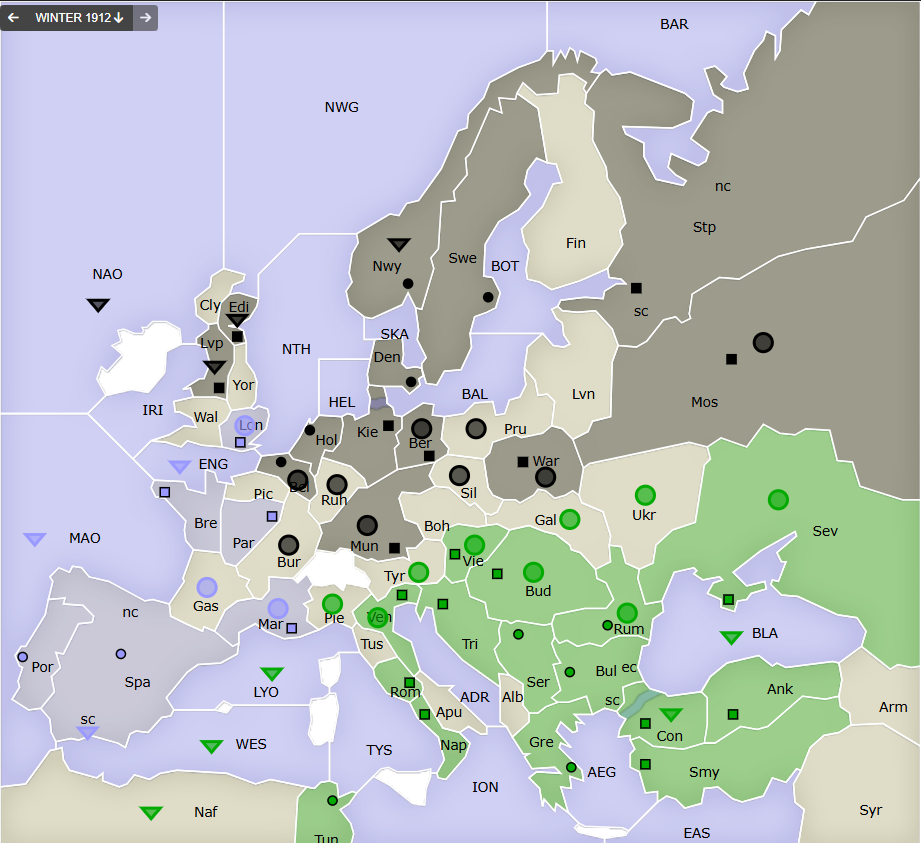Screen dimensions: 921x843
Task: Click the BOT sea region label
Action: click(505, 267)
